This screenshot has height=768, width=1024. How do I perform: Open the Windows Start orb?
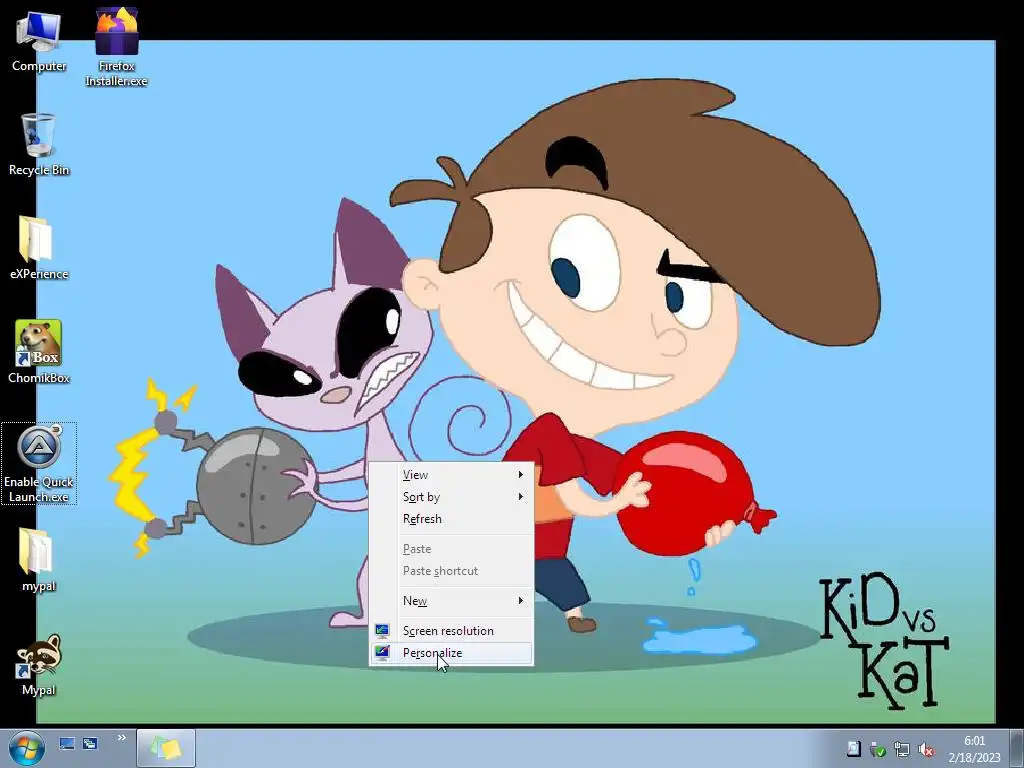click(27, 748)
